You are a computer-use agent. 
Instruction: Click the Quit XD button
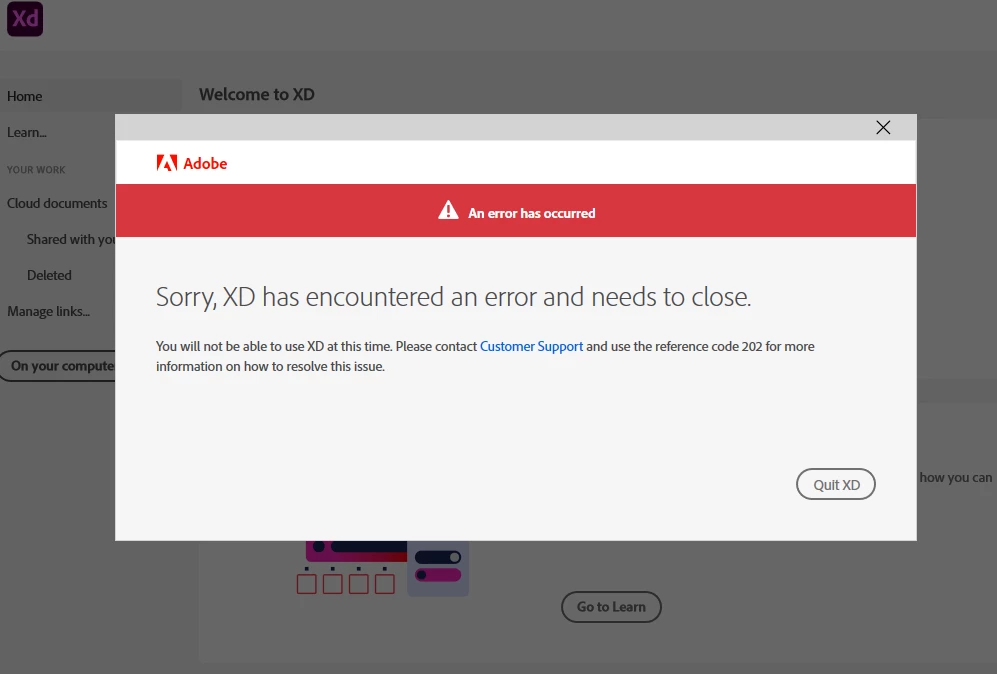(x=835, y=485)
